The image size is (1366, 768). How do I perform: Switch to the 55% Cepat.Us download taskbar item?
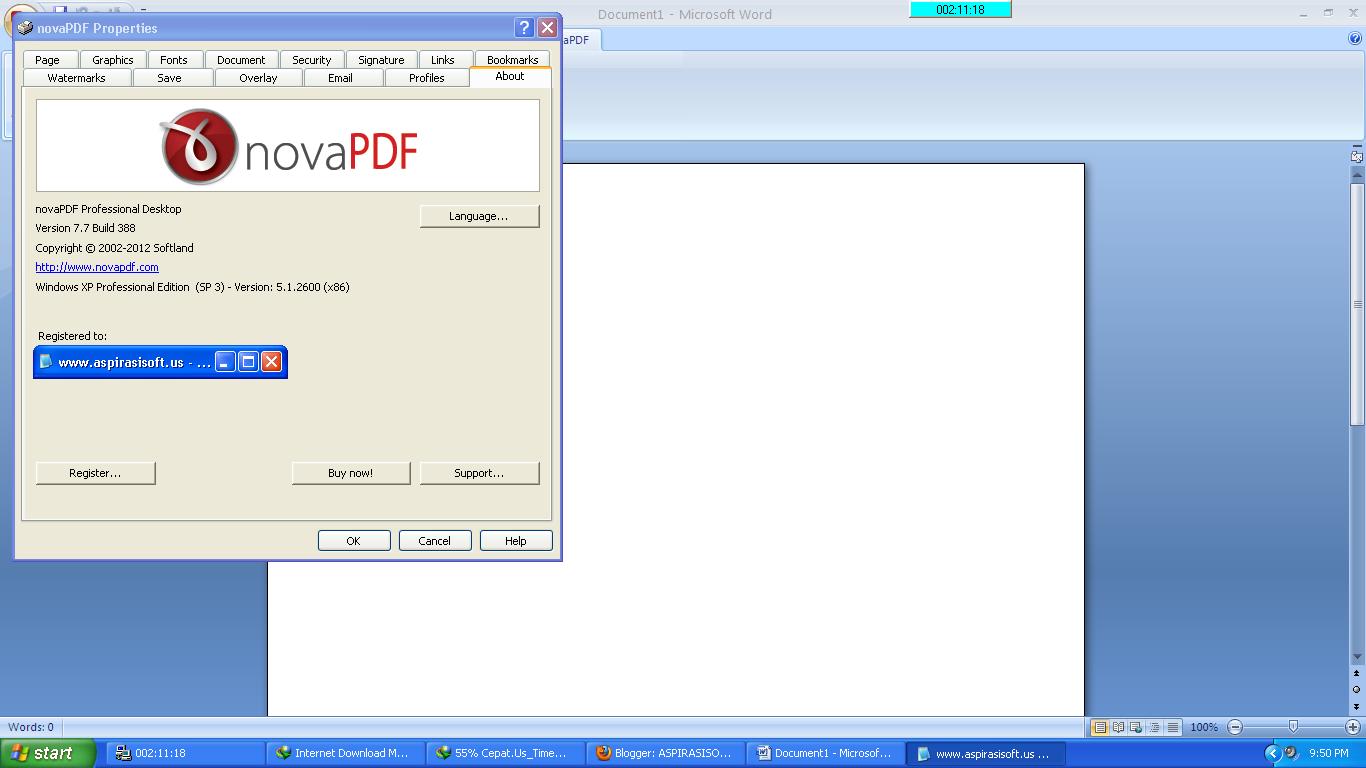click(504, 753)
